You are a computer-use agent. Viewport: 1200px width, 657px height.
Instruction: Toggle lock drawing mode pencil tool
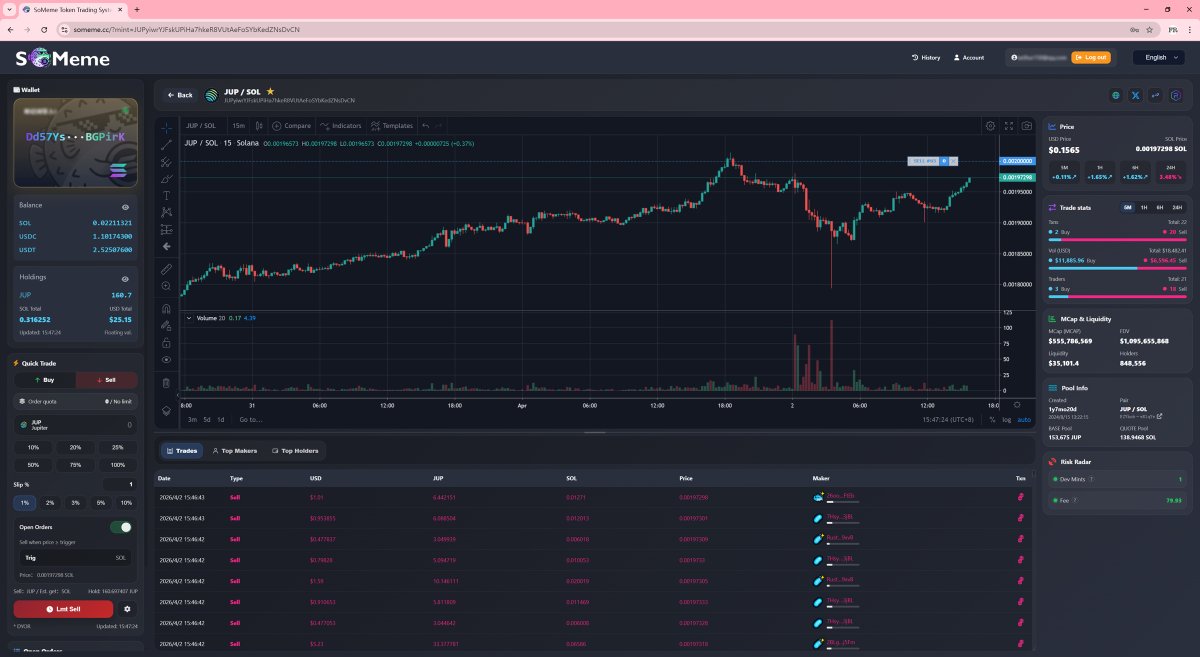pos(166,326)
